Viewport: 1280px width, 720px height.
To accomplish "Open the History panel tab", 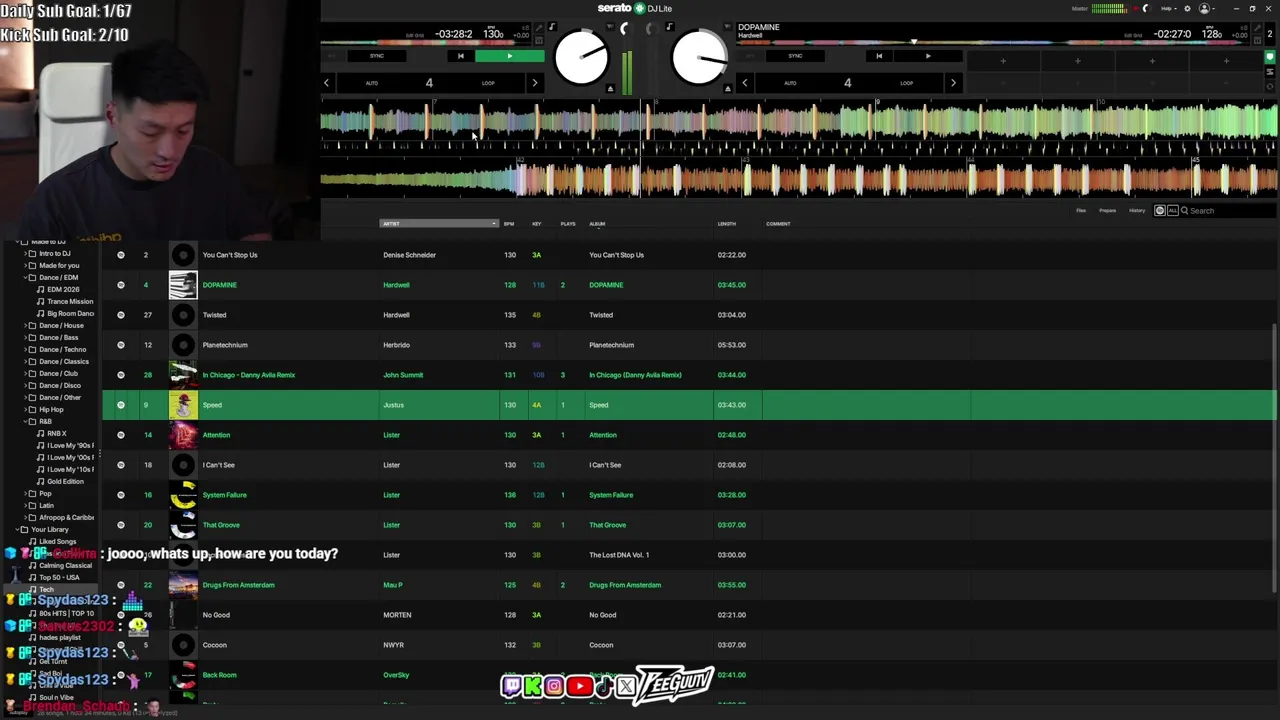I will click(1137, 211).
